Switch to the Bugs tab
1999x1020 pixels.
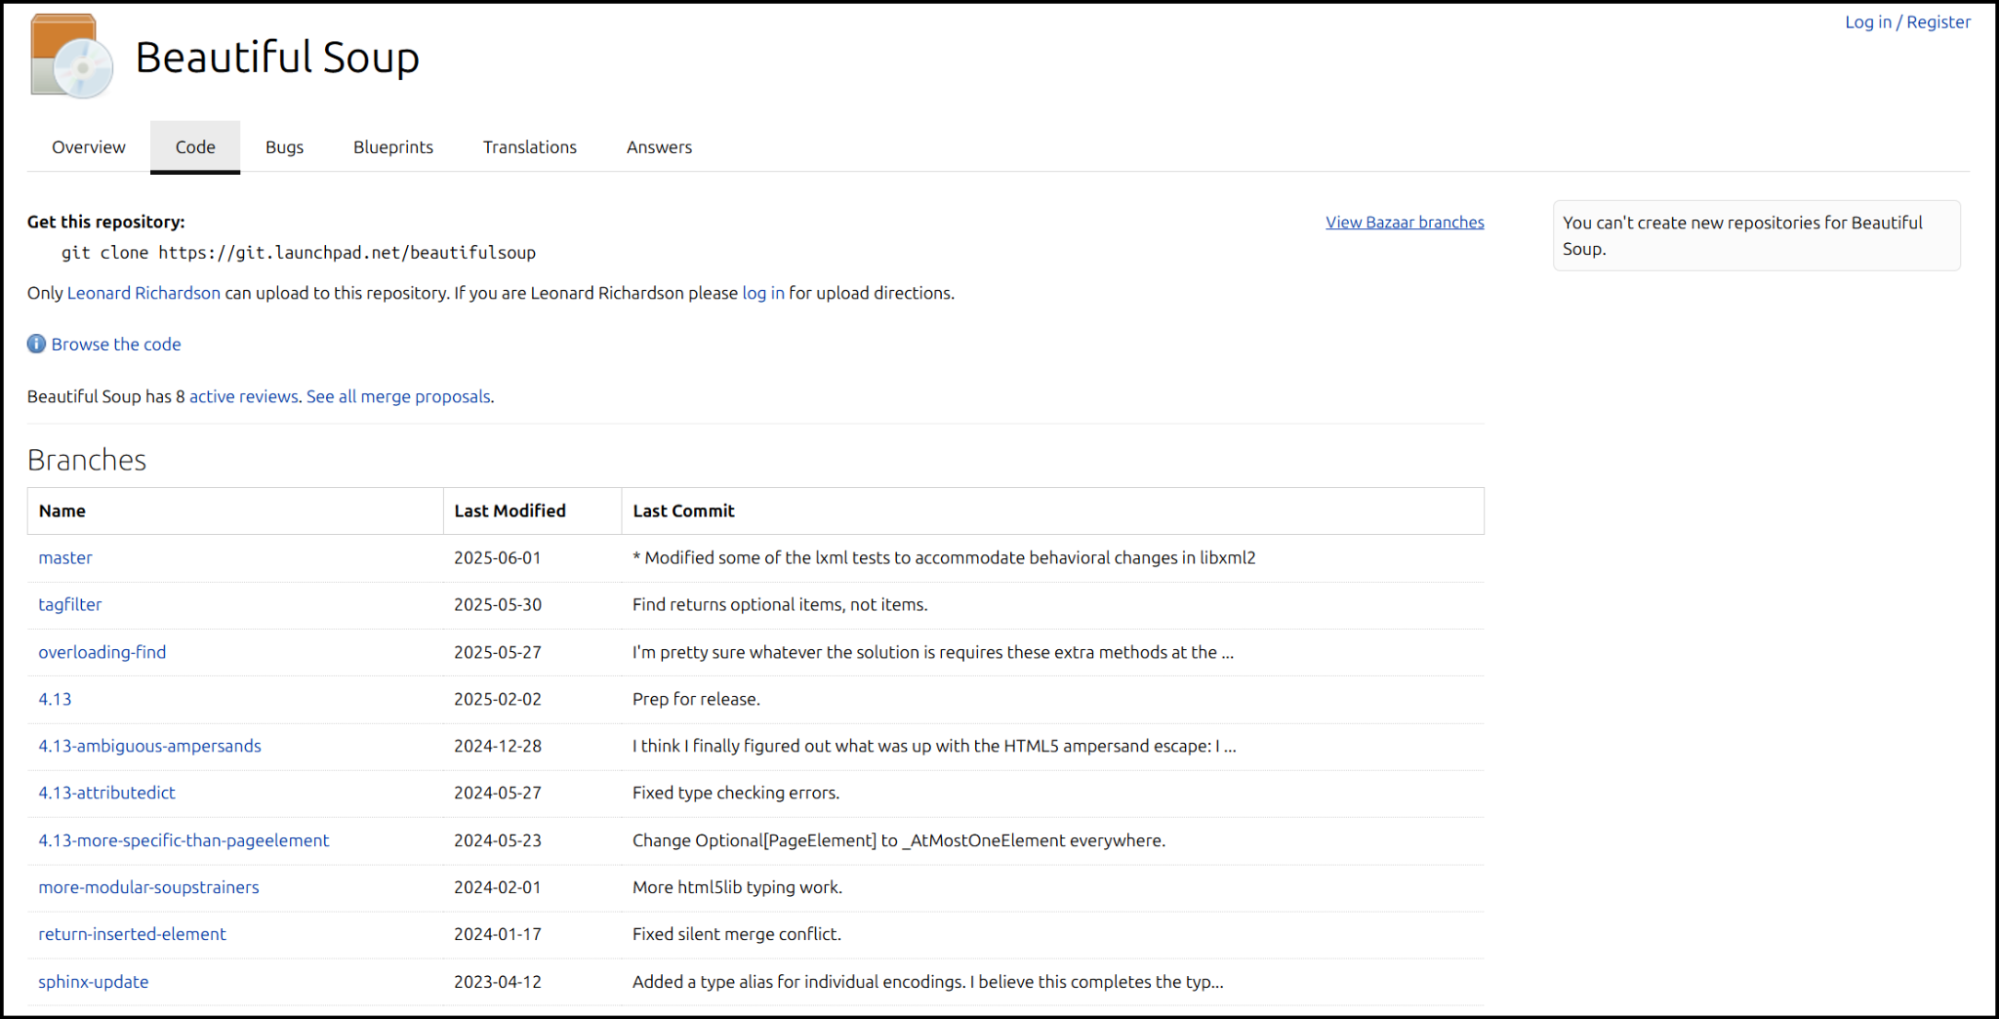pos(284,147)
